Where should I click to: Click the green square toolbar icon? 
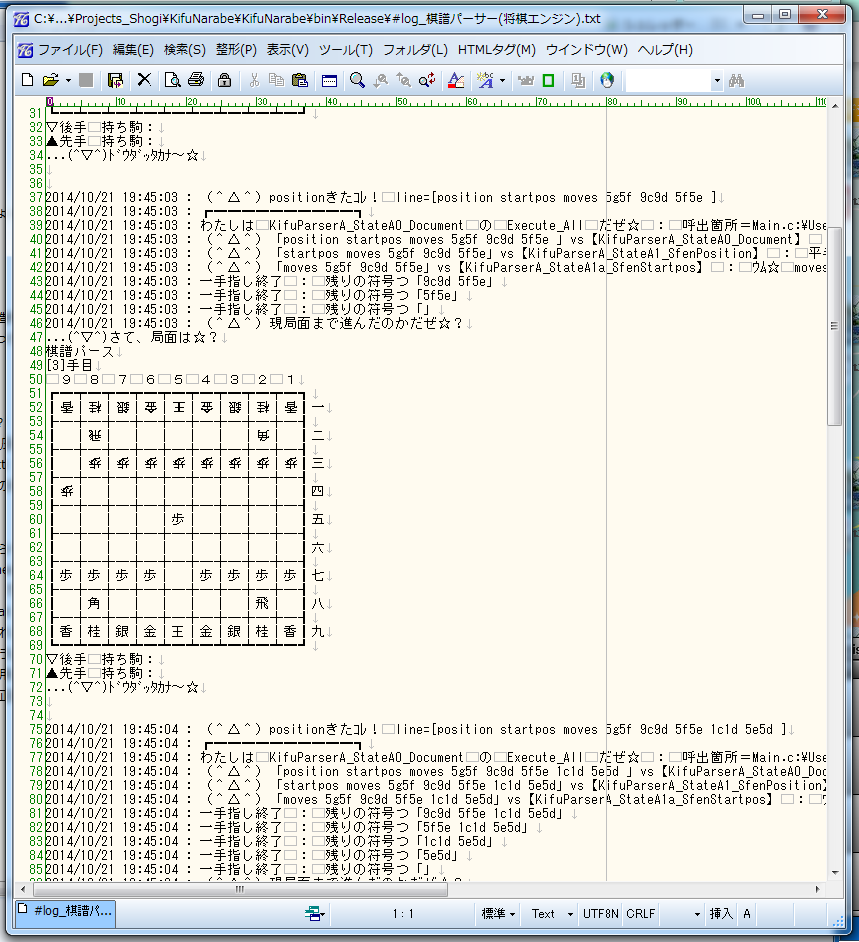click(x=548, y=80)
